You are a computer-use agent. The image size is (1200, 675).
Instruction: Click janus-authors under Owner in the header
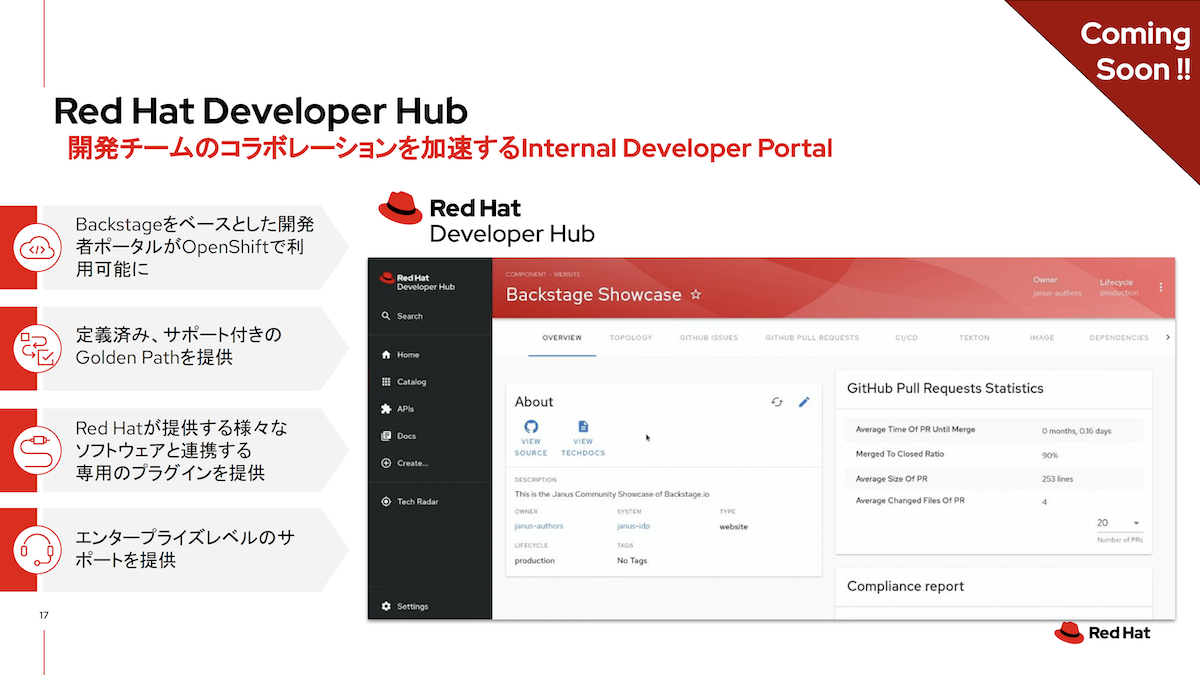tap(1058, 293)
